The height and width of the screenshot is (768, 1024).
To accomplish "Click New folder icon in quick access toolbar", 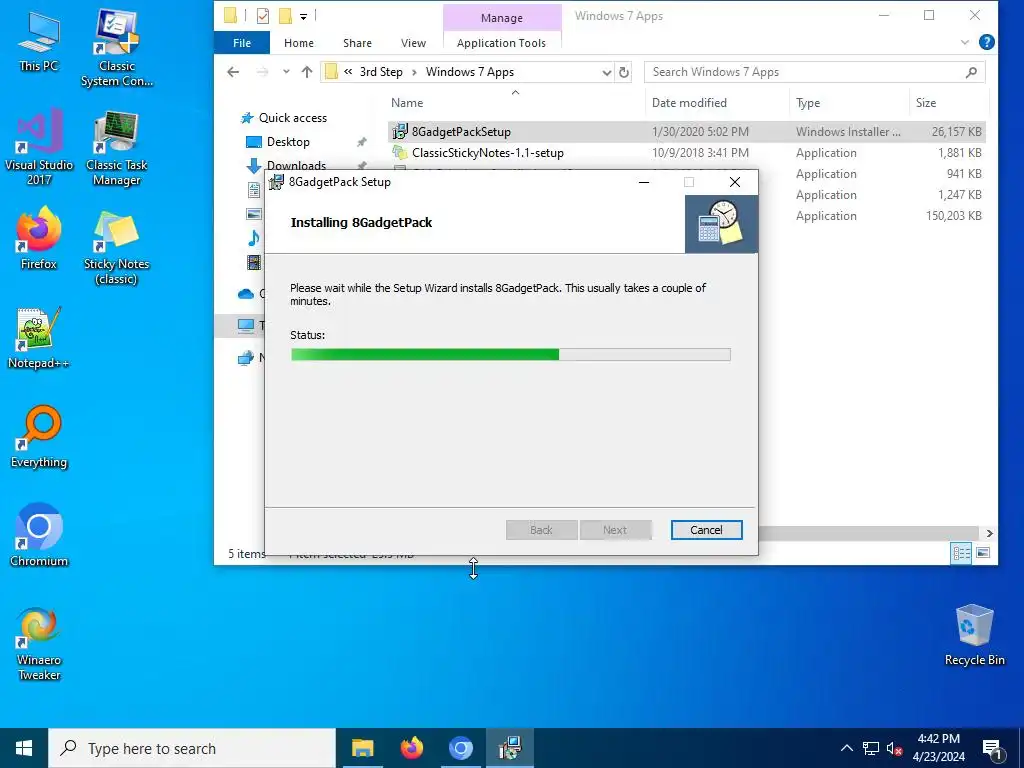I will [285, 16].
